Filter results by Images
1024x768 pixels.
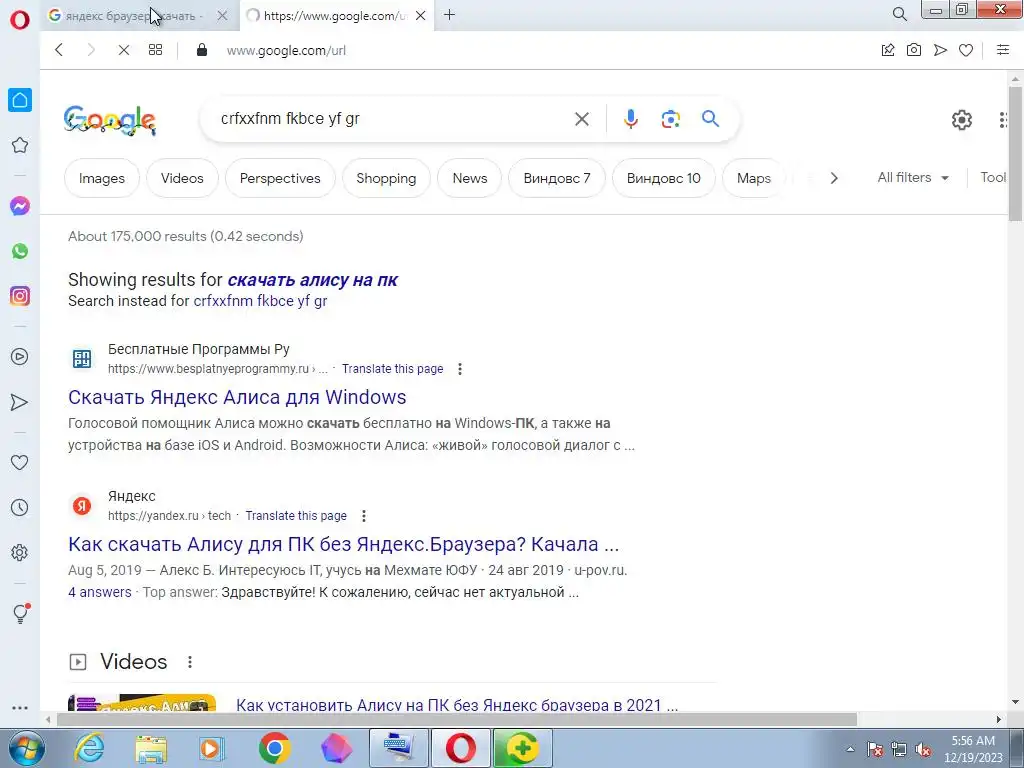tap(101, 178)
